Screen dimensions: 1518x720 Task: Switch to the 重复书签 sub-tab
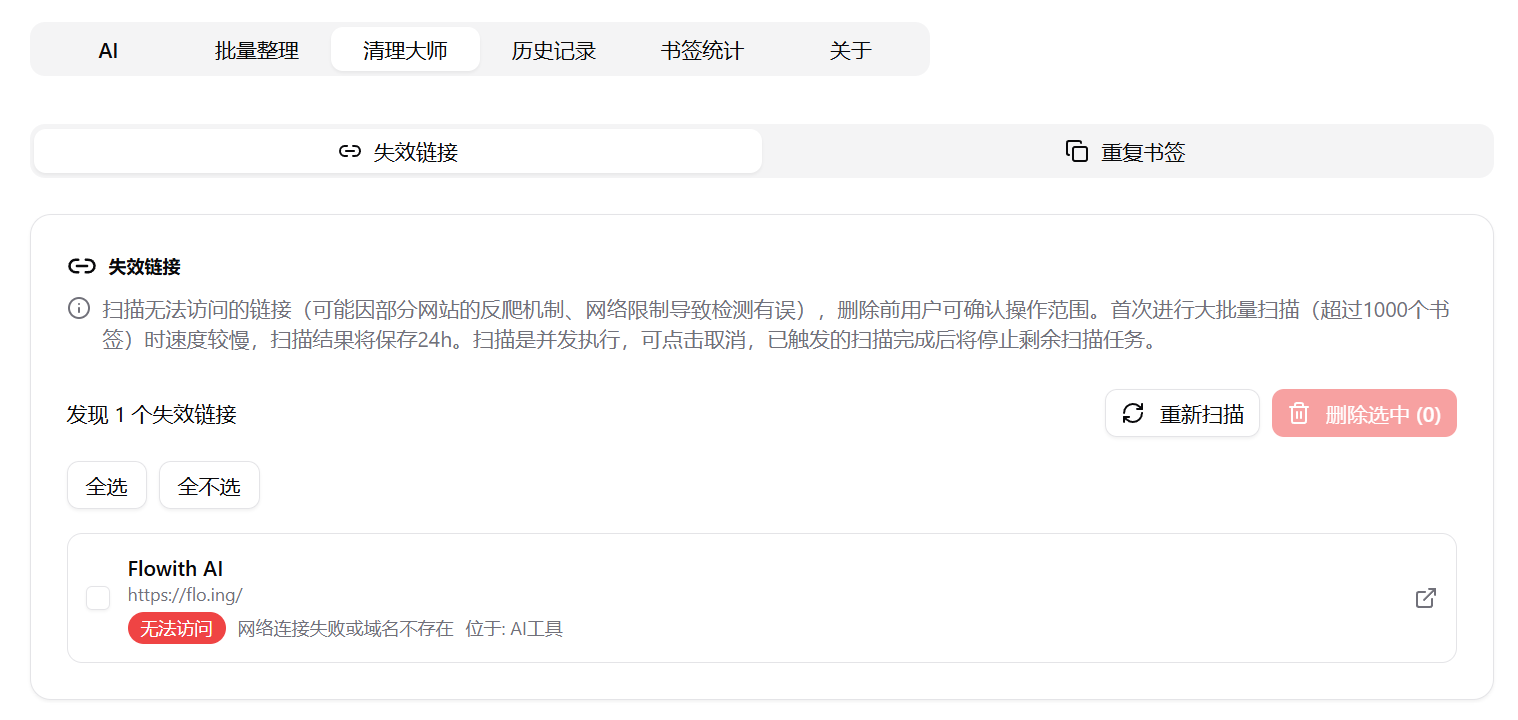point(1126,151)
